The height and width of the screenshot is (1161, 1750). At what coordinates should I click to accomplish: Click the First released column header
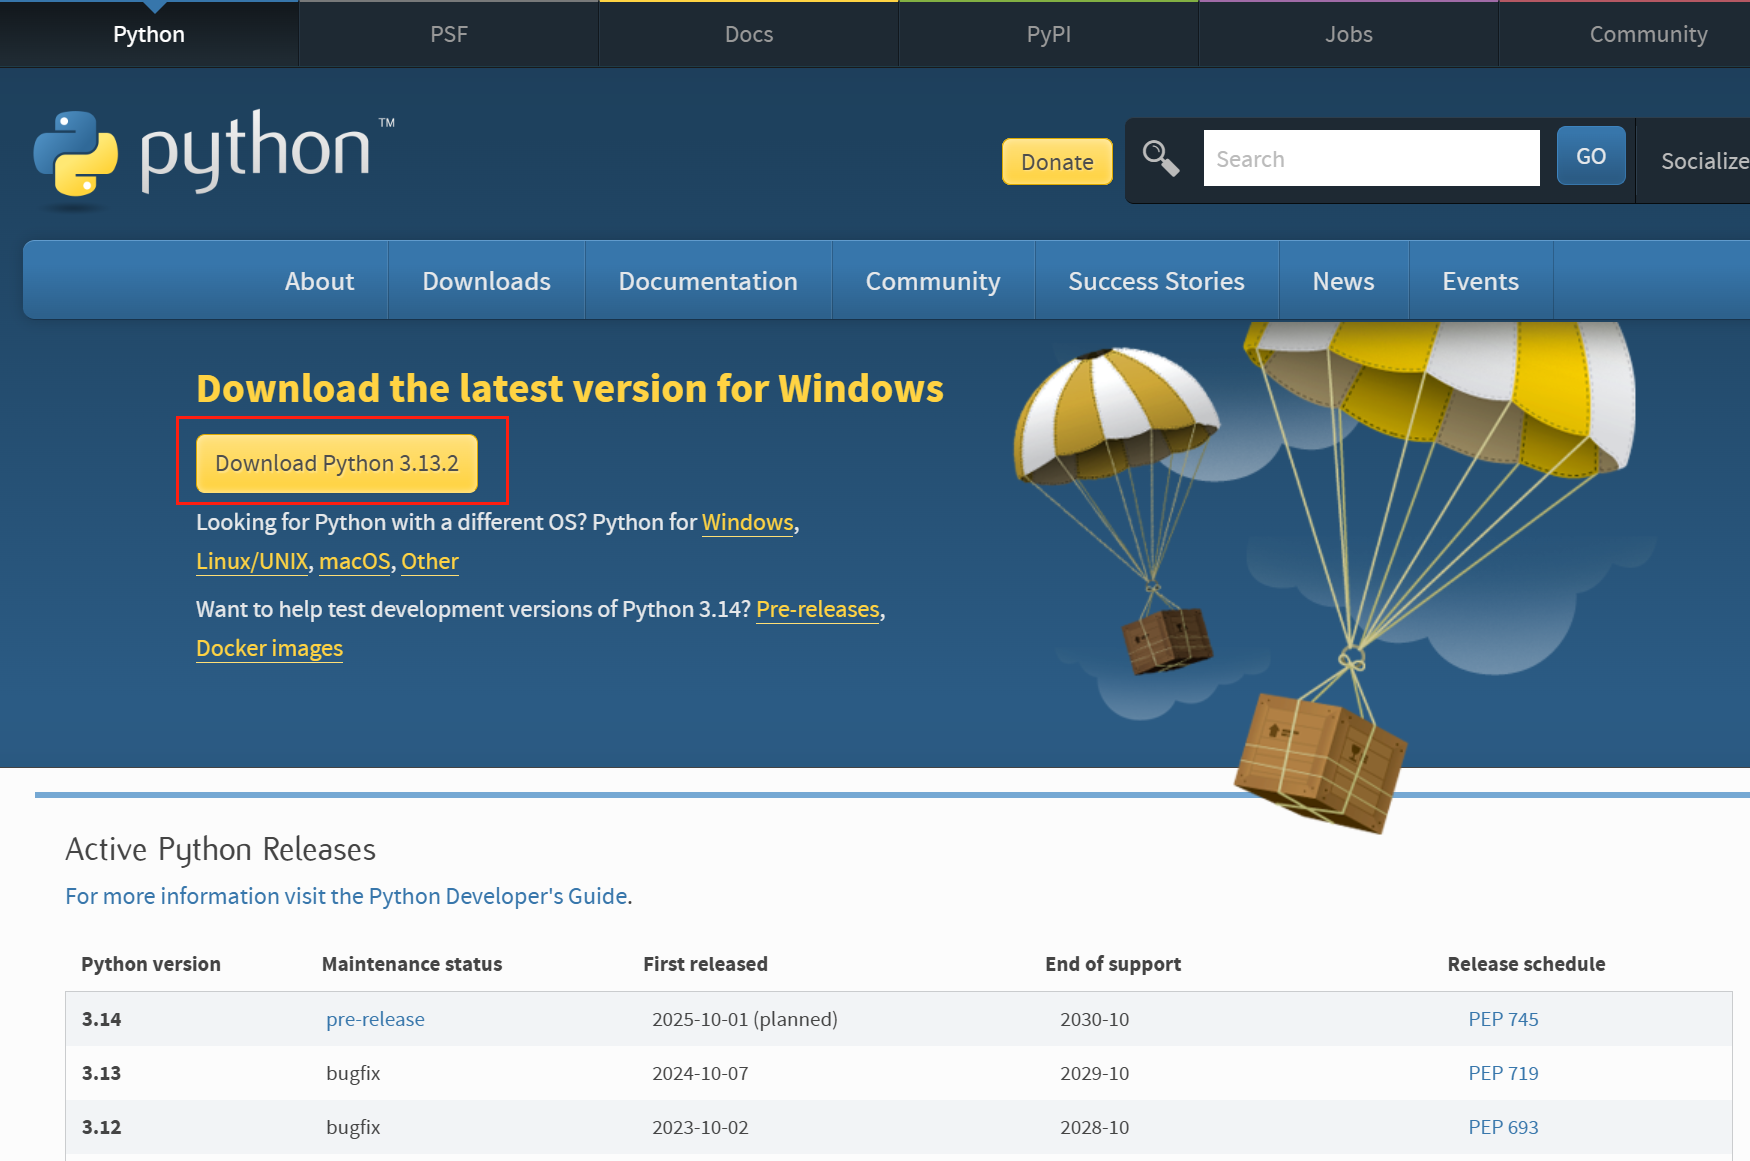[x=706, y=964]
